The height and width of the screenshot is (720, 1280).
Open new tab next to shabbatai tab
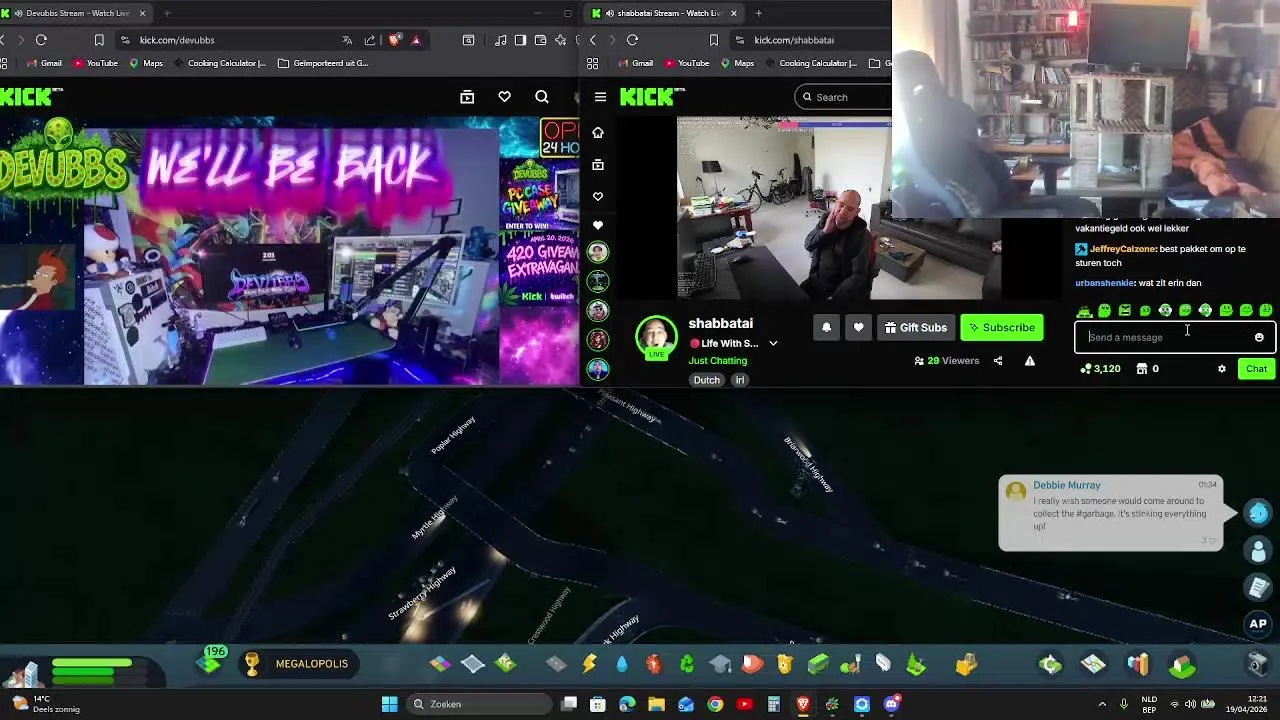tap(758, 13)
